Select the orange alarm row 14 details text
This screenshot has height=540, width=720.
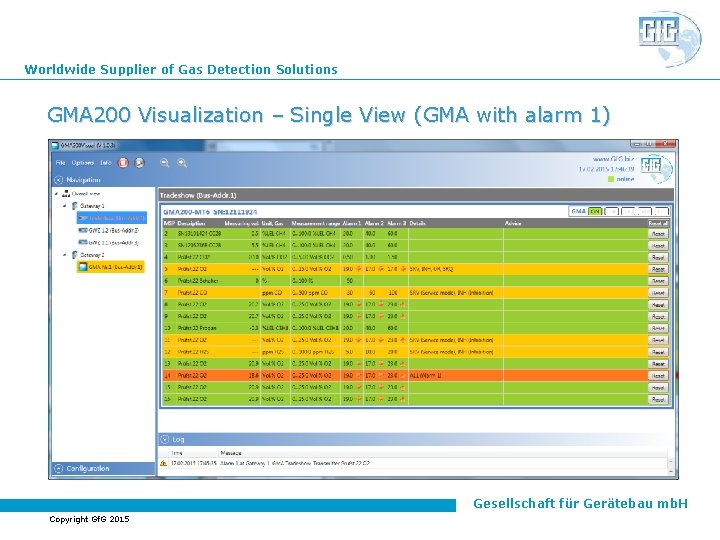(x=425, y=376)
